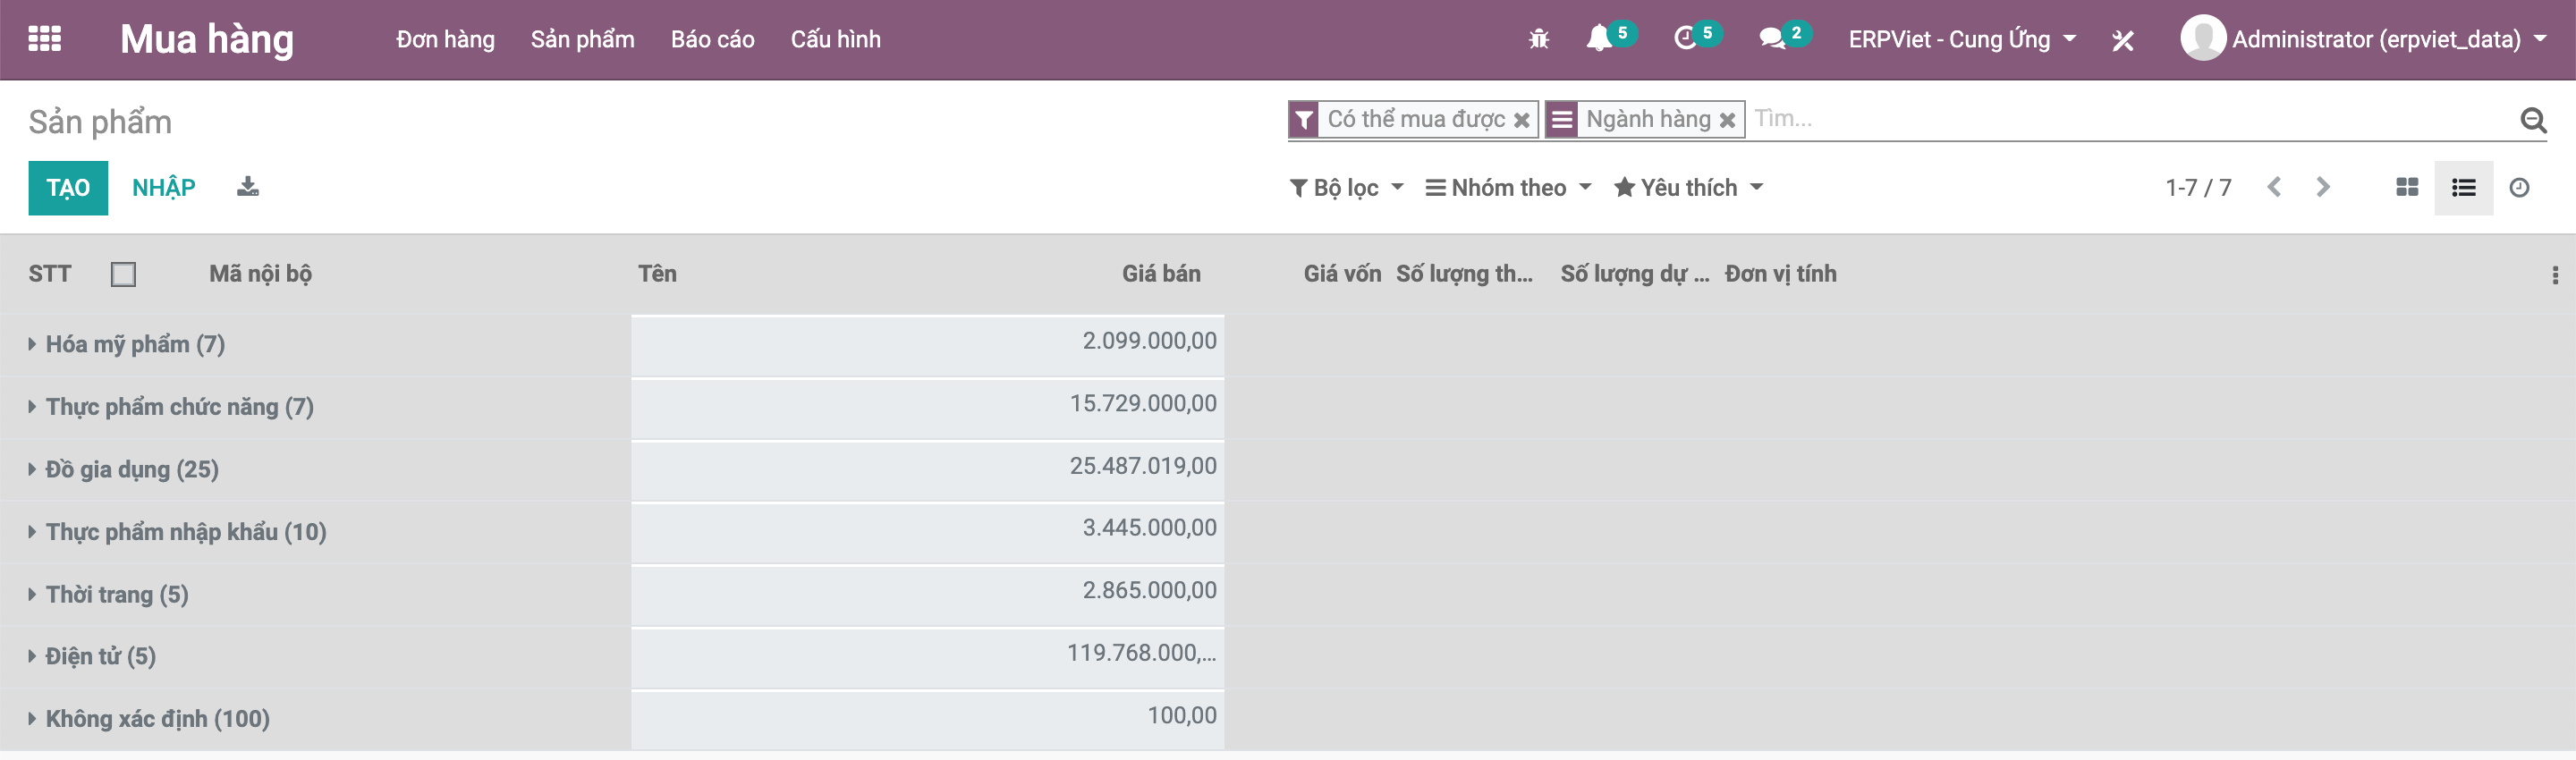Expand 'Đồ gia dụng (25)' group

click(x=123, y=469)
